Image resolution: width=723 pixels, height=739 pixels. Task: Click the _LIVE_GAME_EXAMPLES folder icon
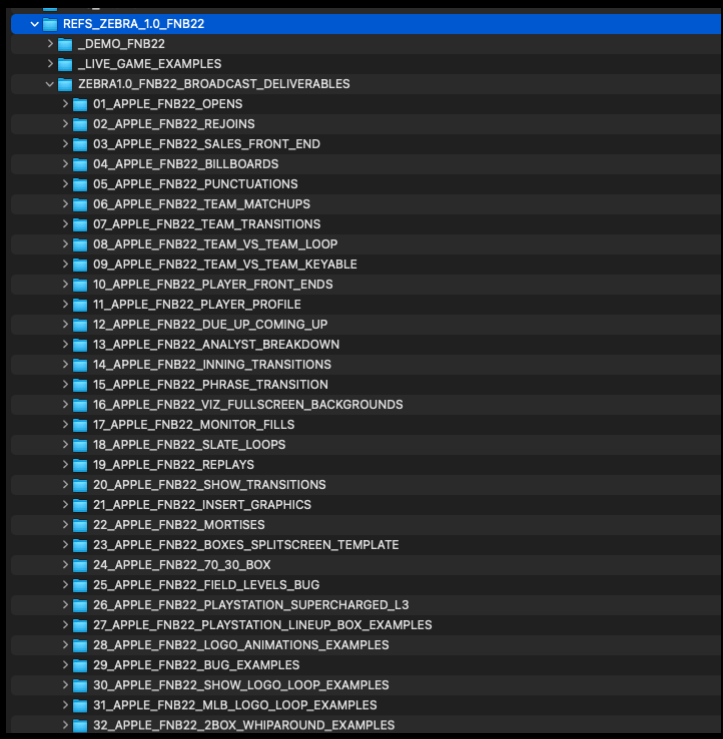coord(65,64)
